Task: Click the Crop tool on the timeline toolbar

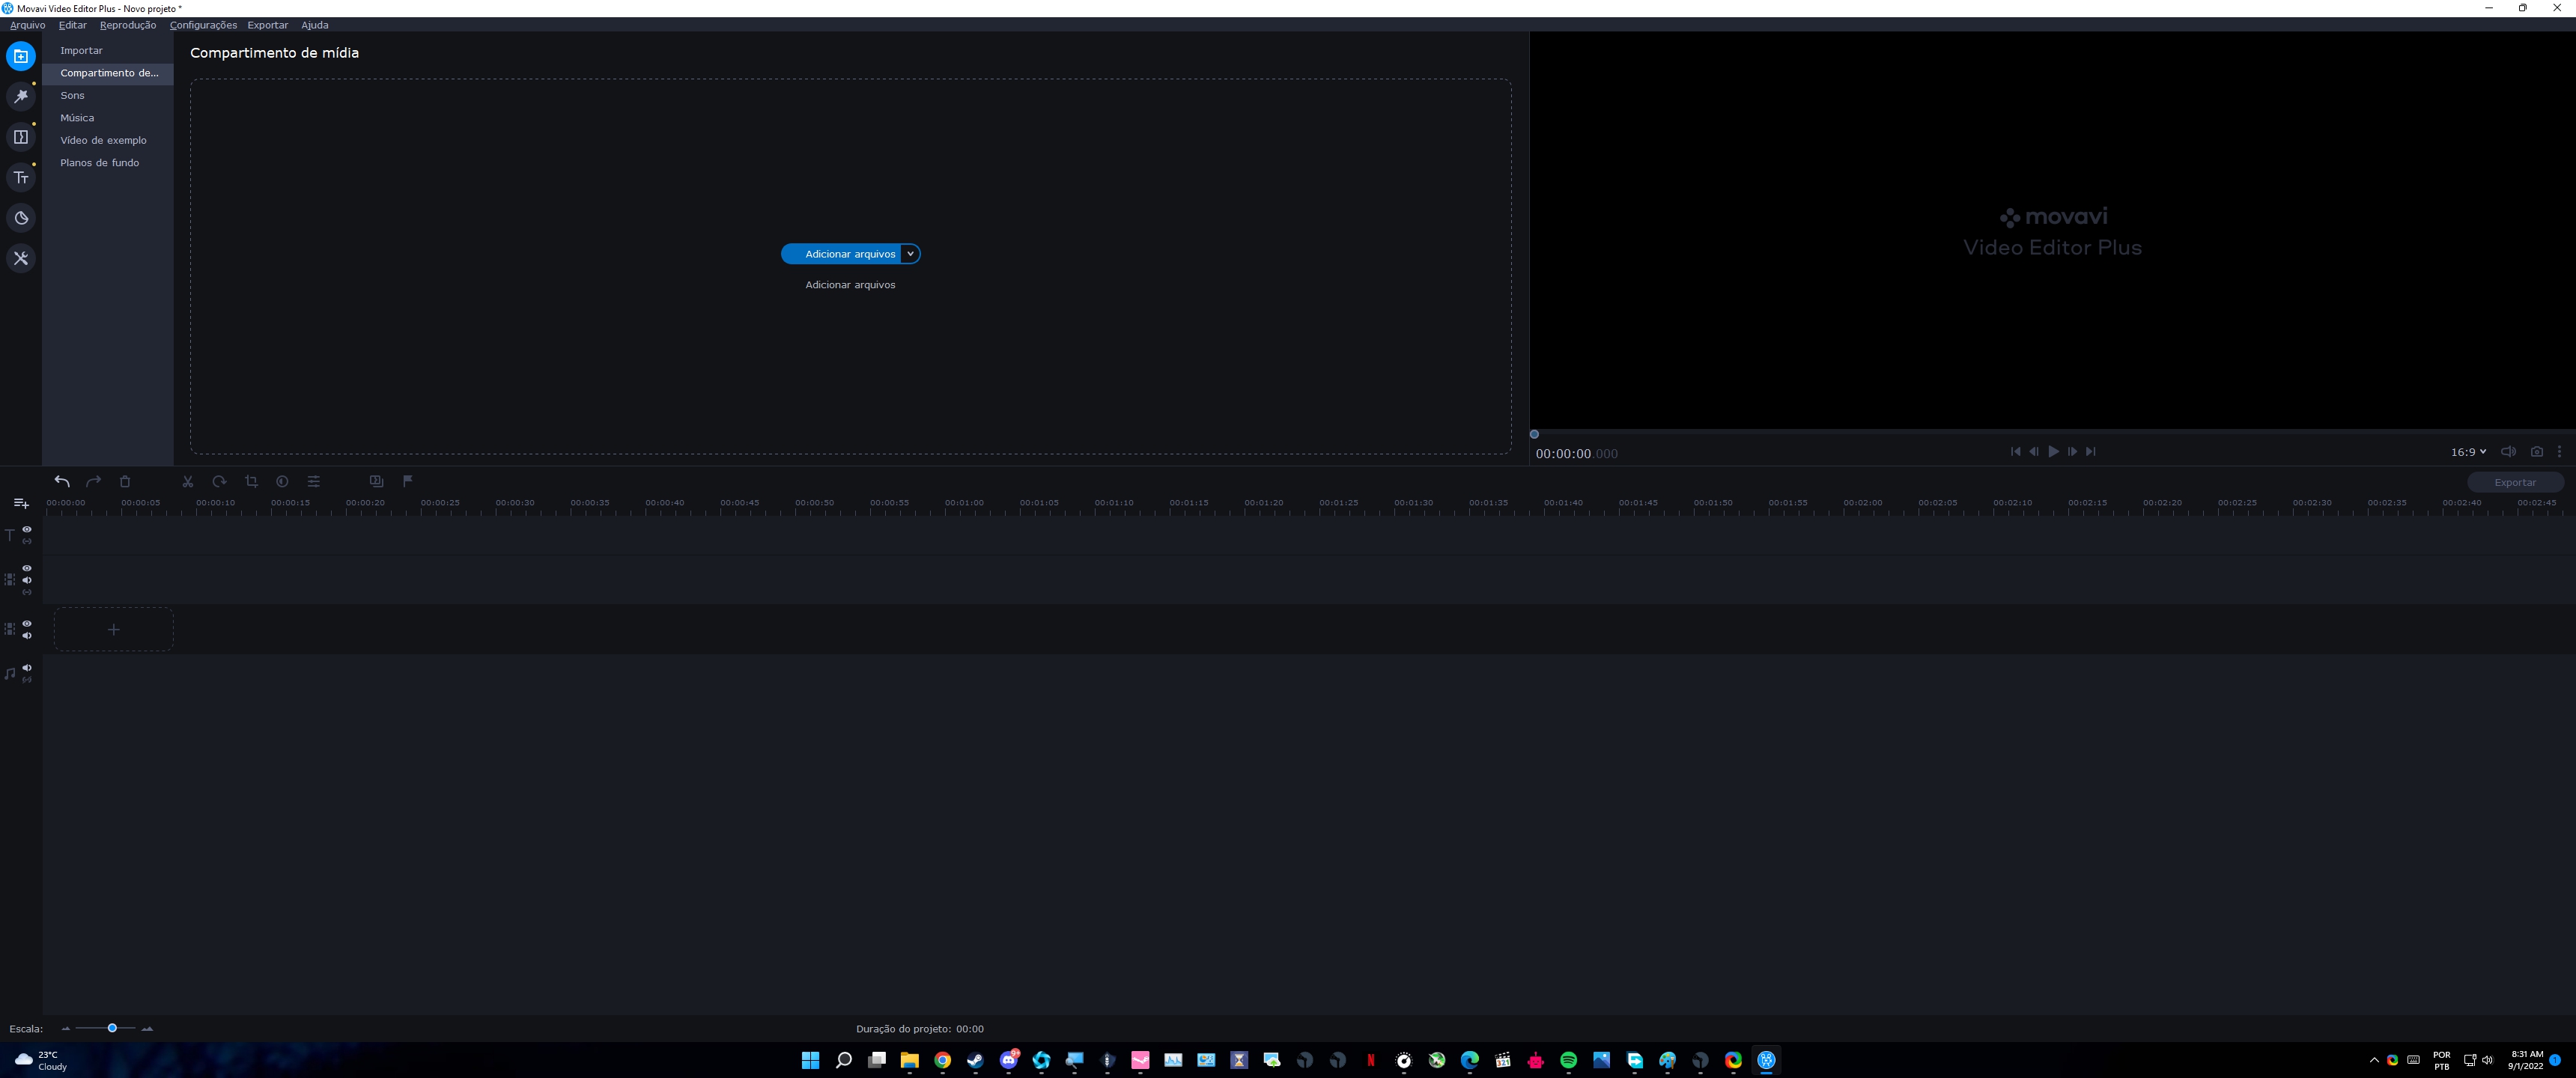Action: [251, 482]
